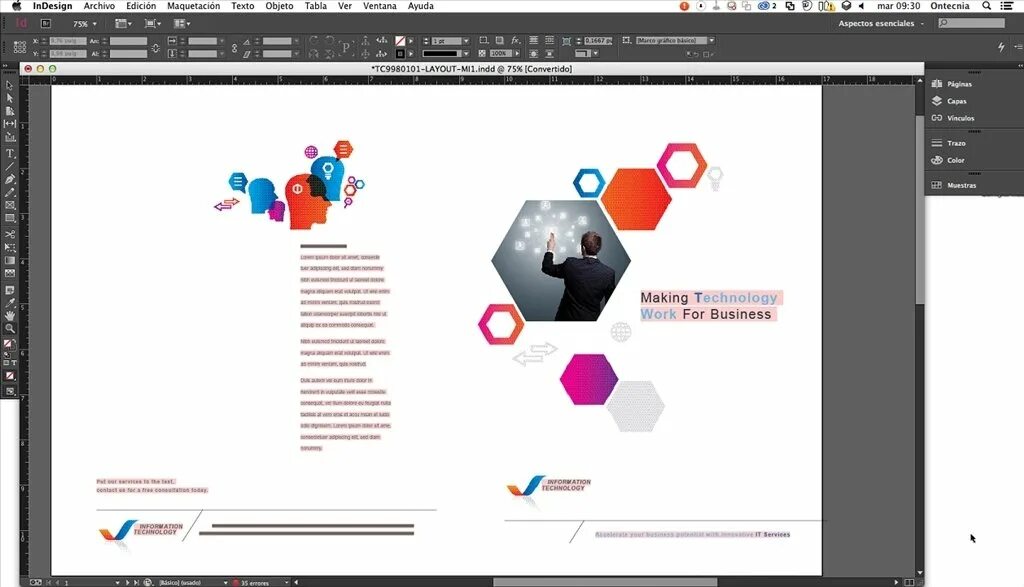The width and height of the screenshot is (1024, 587).
Task: Open Adobe Bridge with the Br icon
Action: point(46,24)
